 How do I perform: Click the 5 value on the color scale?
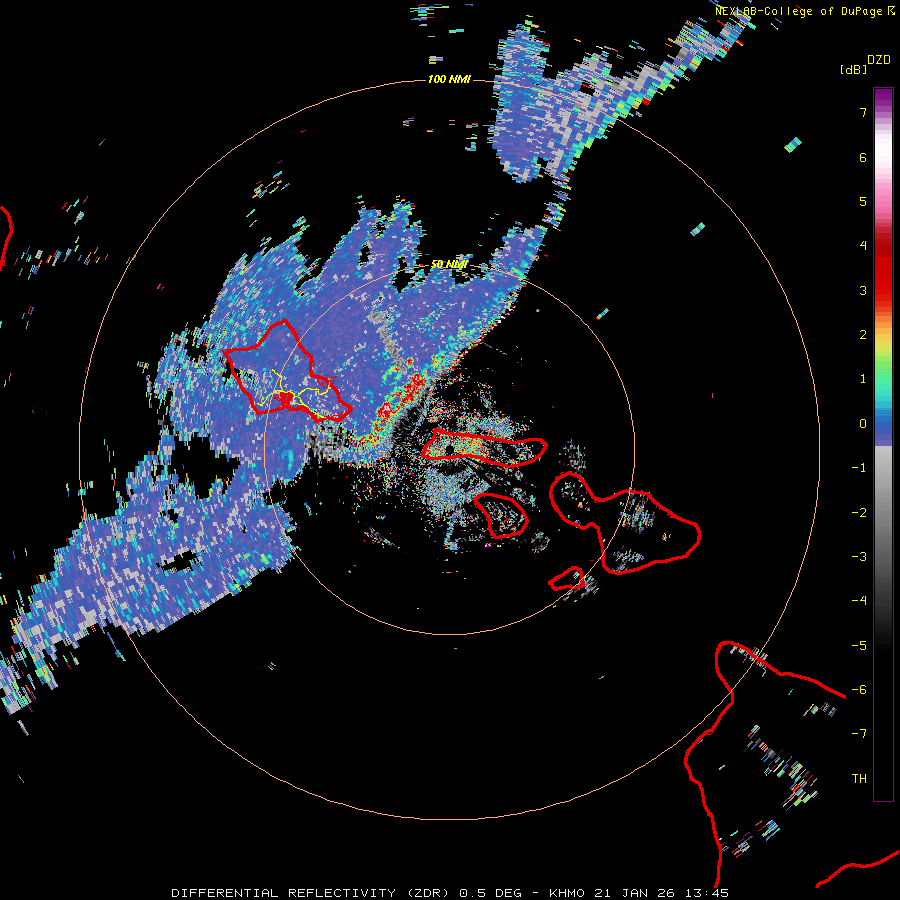point(863,201)
